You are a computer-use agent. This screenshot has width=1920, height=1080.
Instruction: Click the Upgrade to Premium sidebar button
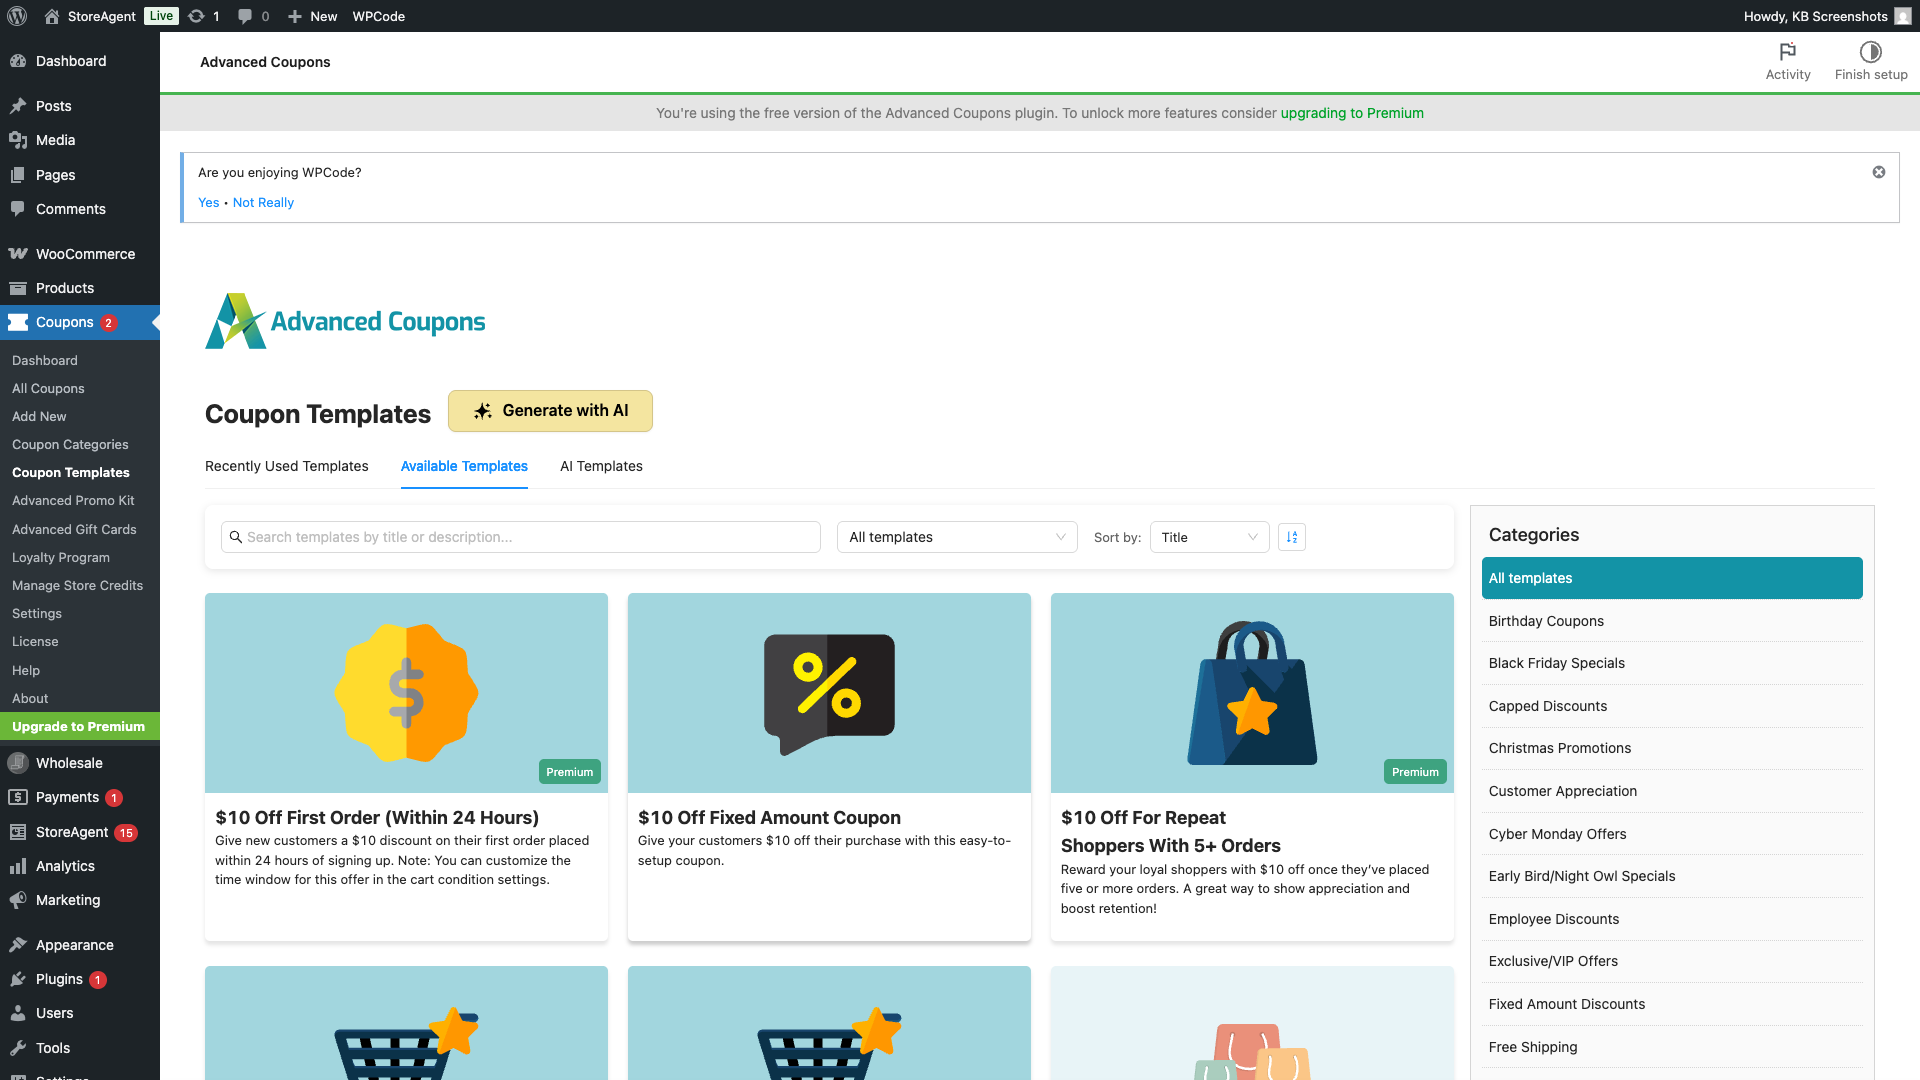80,726
